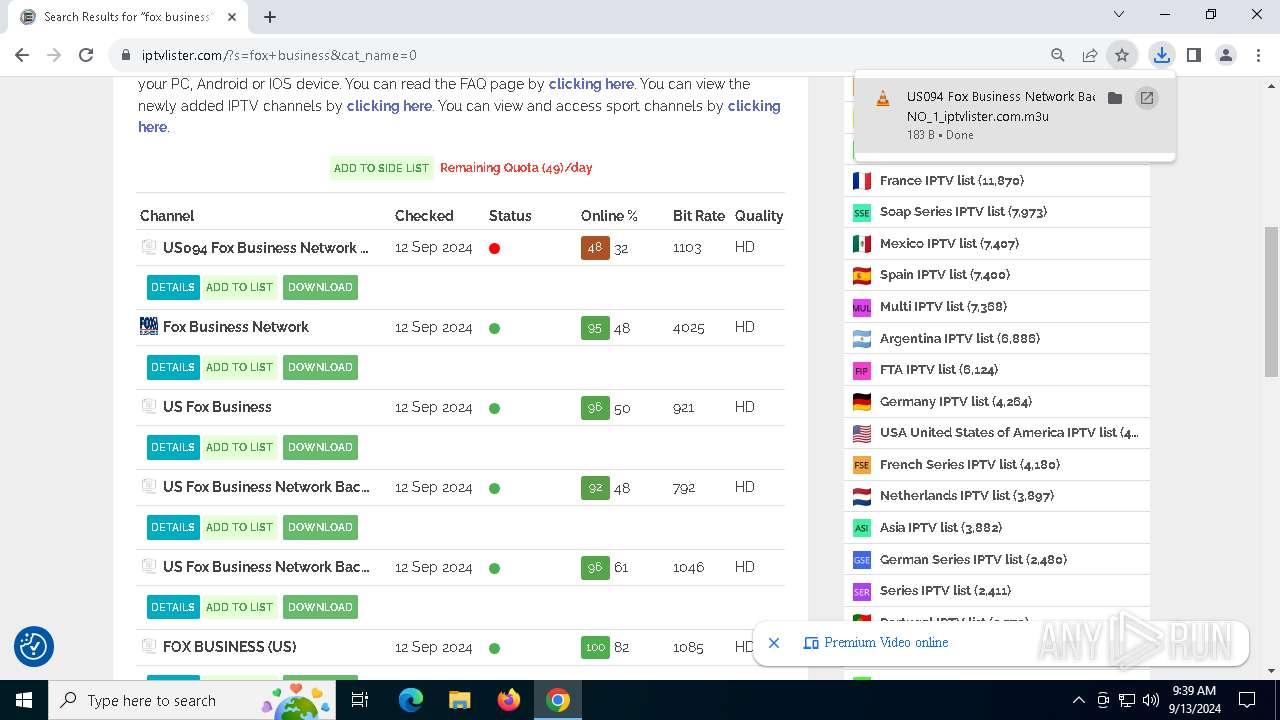This screenshot has height=720, width=1280.
Task: Go back with the browser back arrow
Action: pyautogui.click(x=22, y=55)
